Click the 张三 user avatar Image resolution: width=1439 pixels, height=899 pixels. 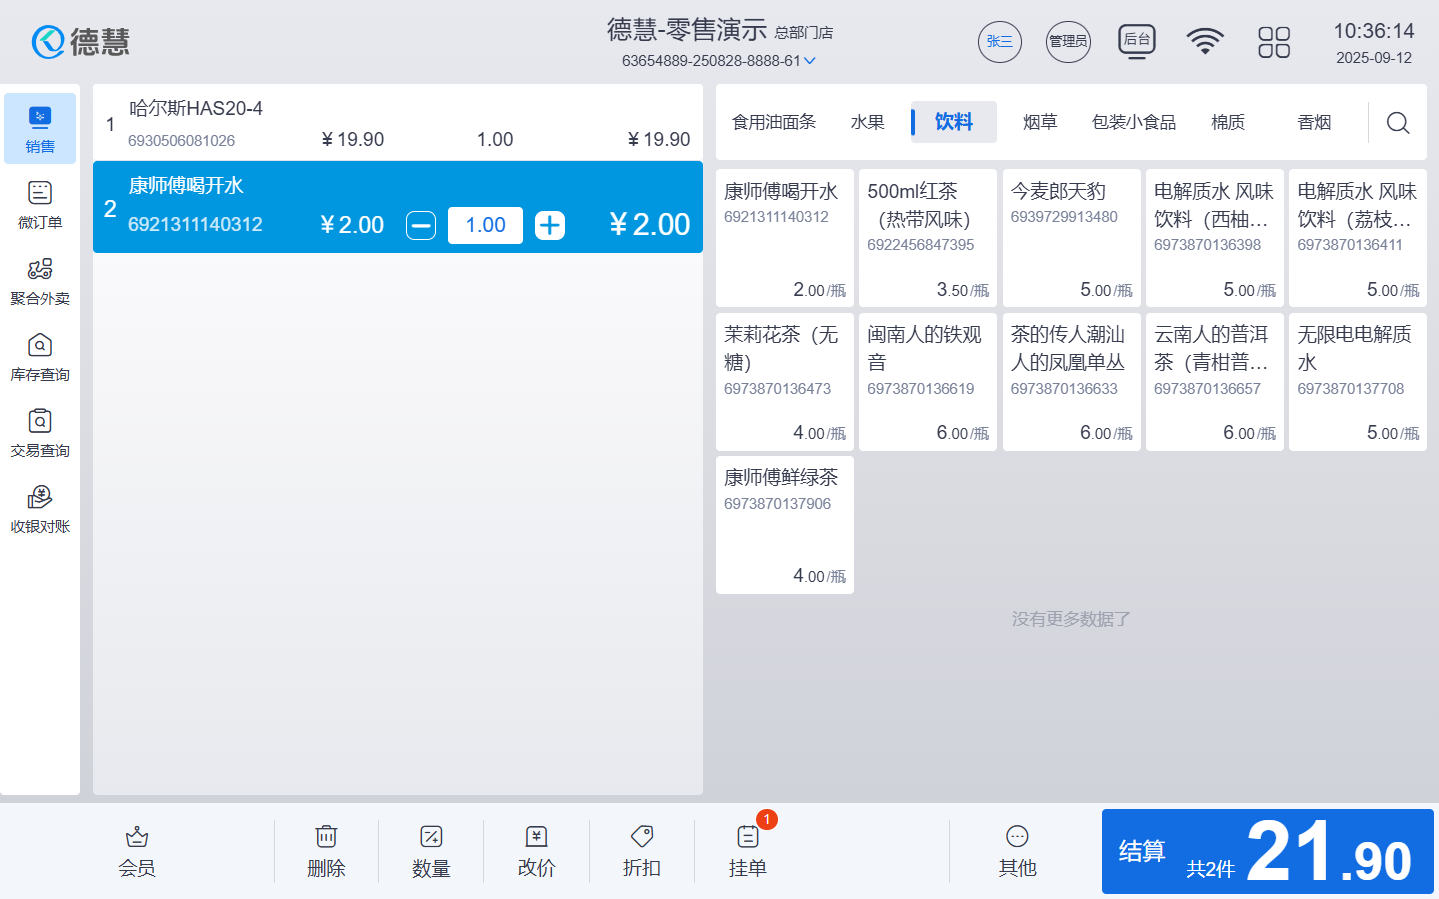point(1000,42)
